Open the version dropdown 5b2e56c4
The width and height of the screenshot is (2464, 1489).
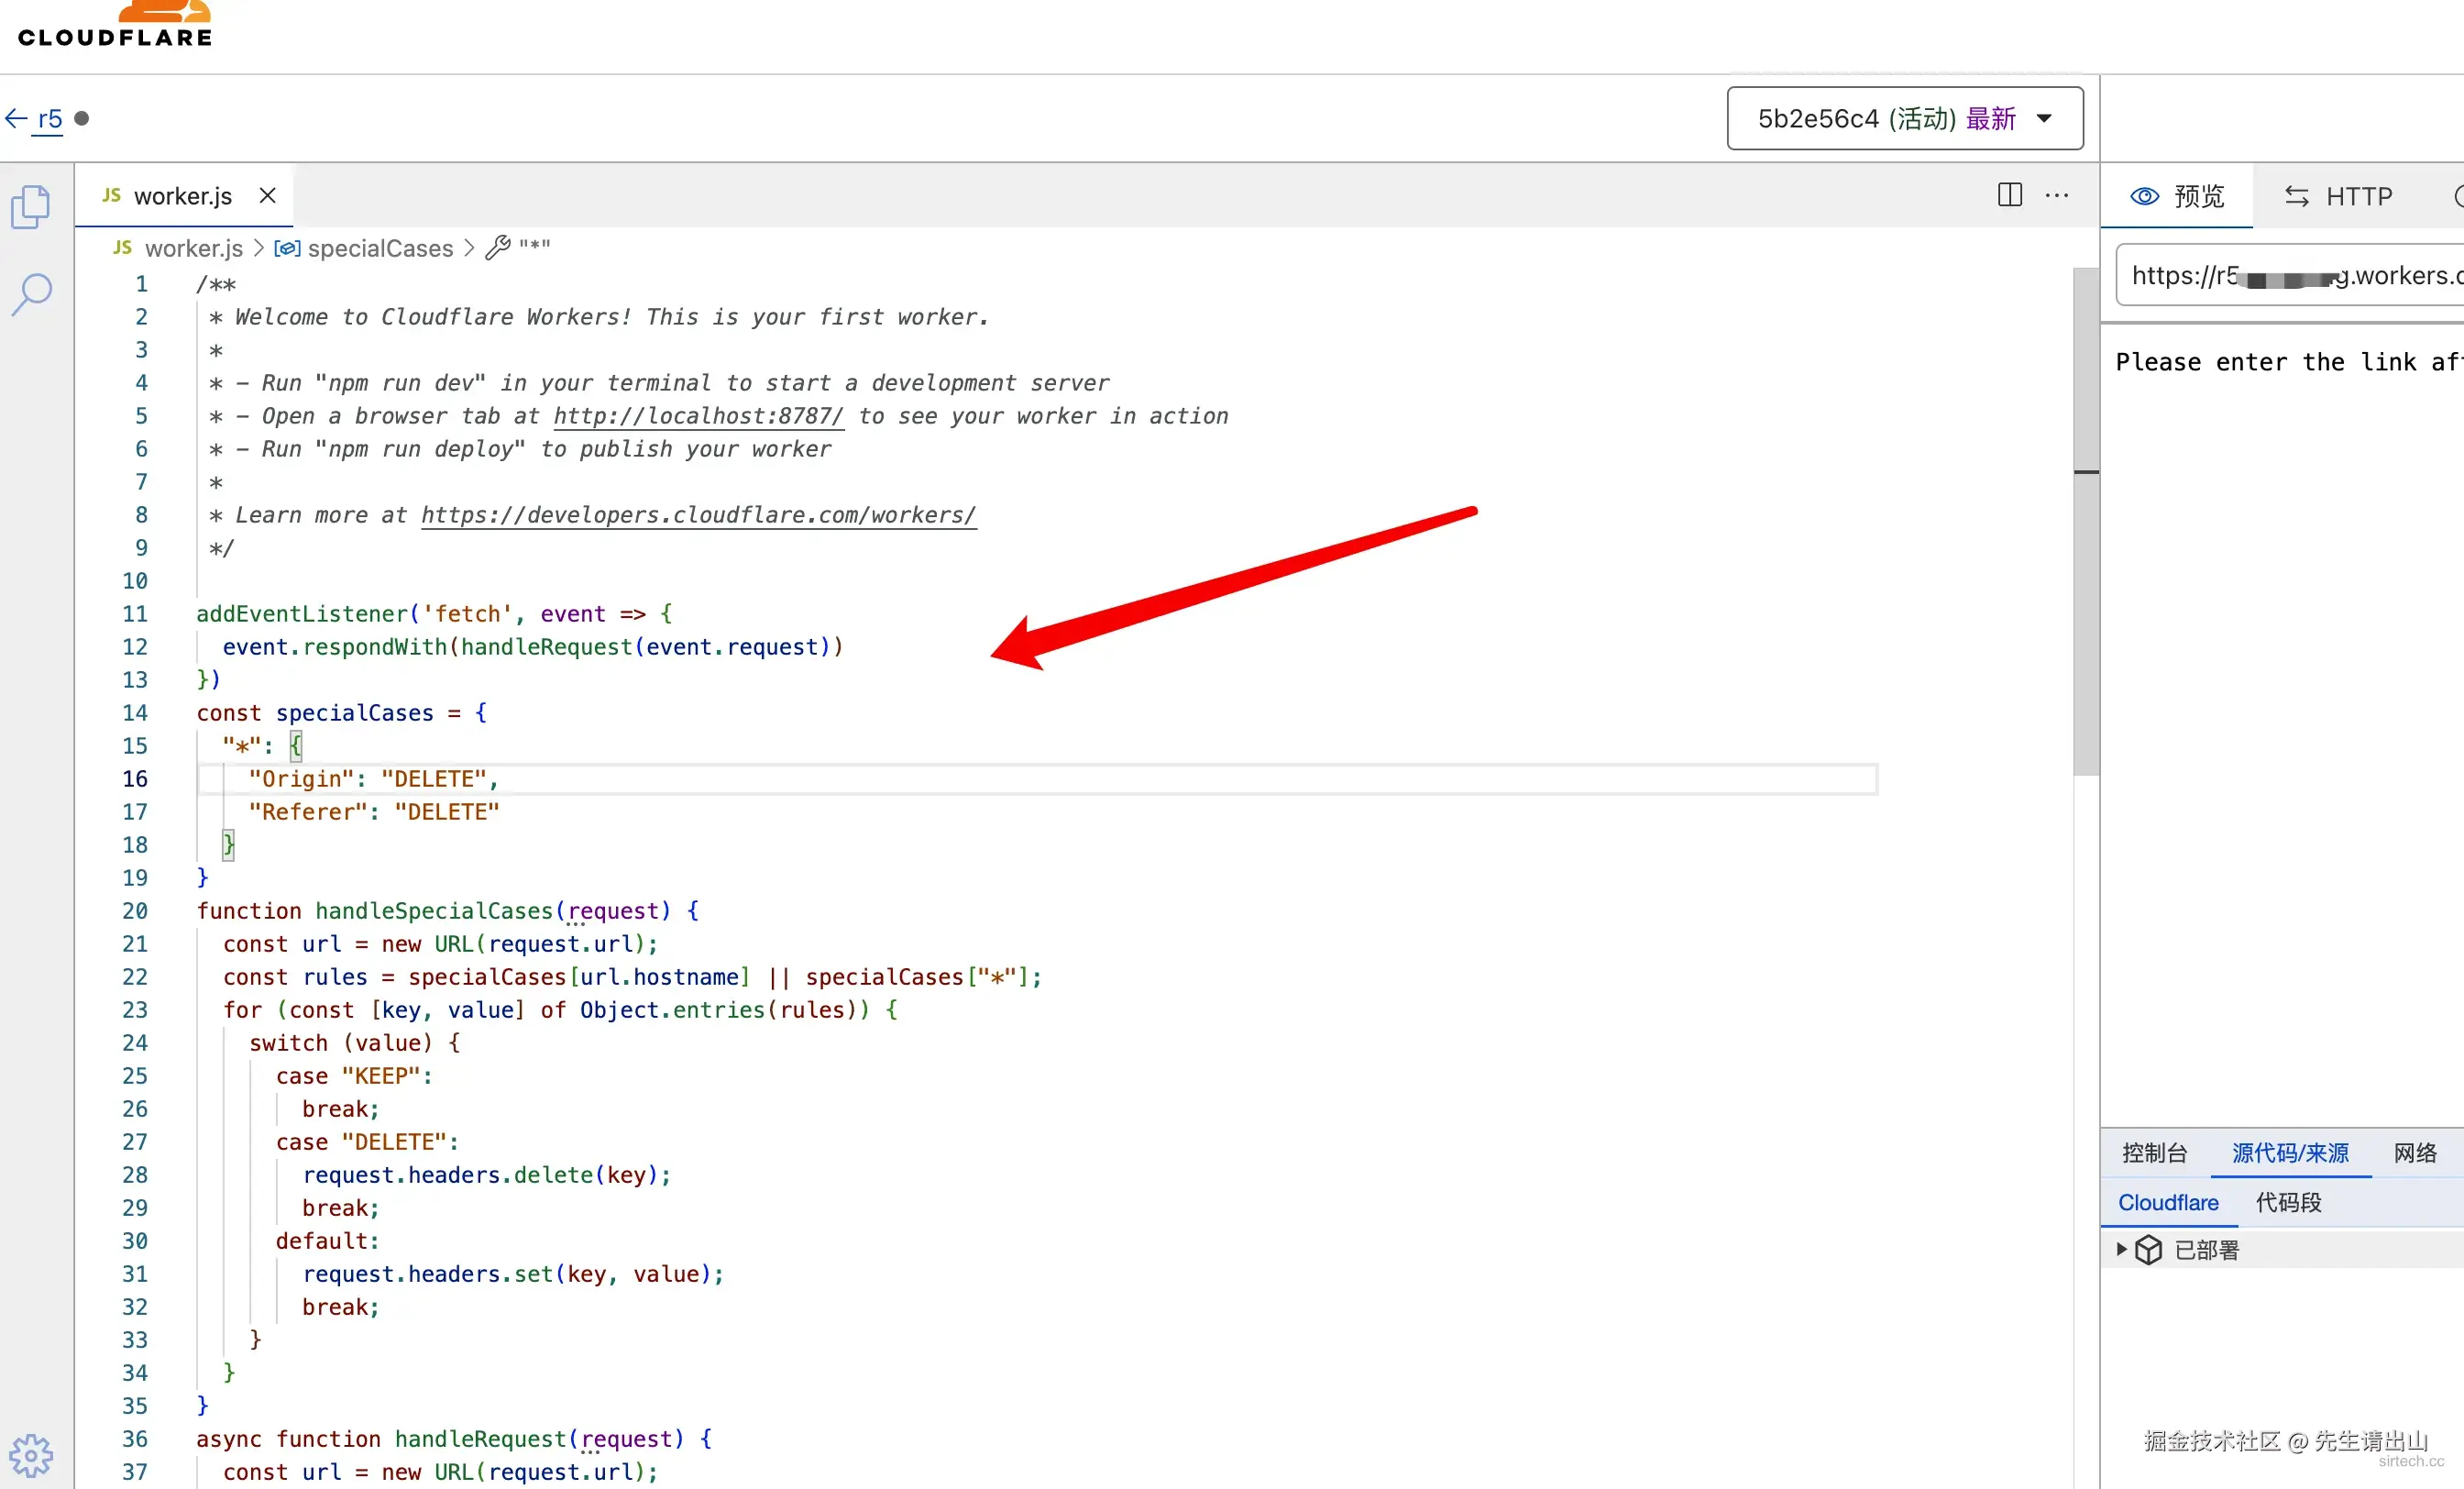coord(1905,118)
